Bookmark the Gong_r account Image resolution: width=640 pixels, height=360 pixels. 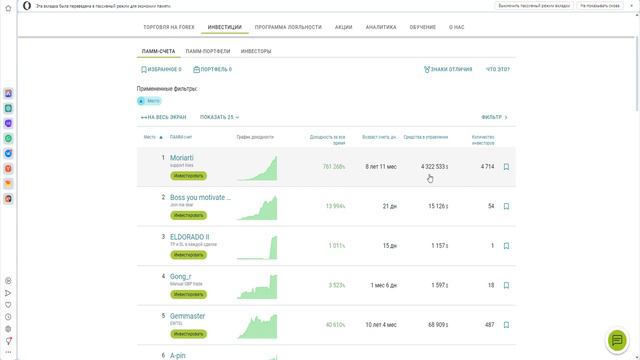coord(506,285)
